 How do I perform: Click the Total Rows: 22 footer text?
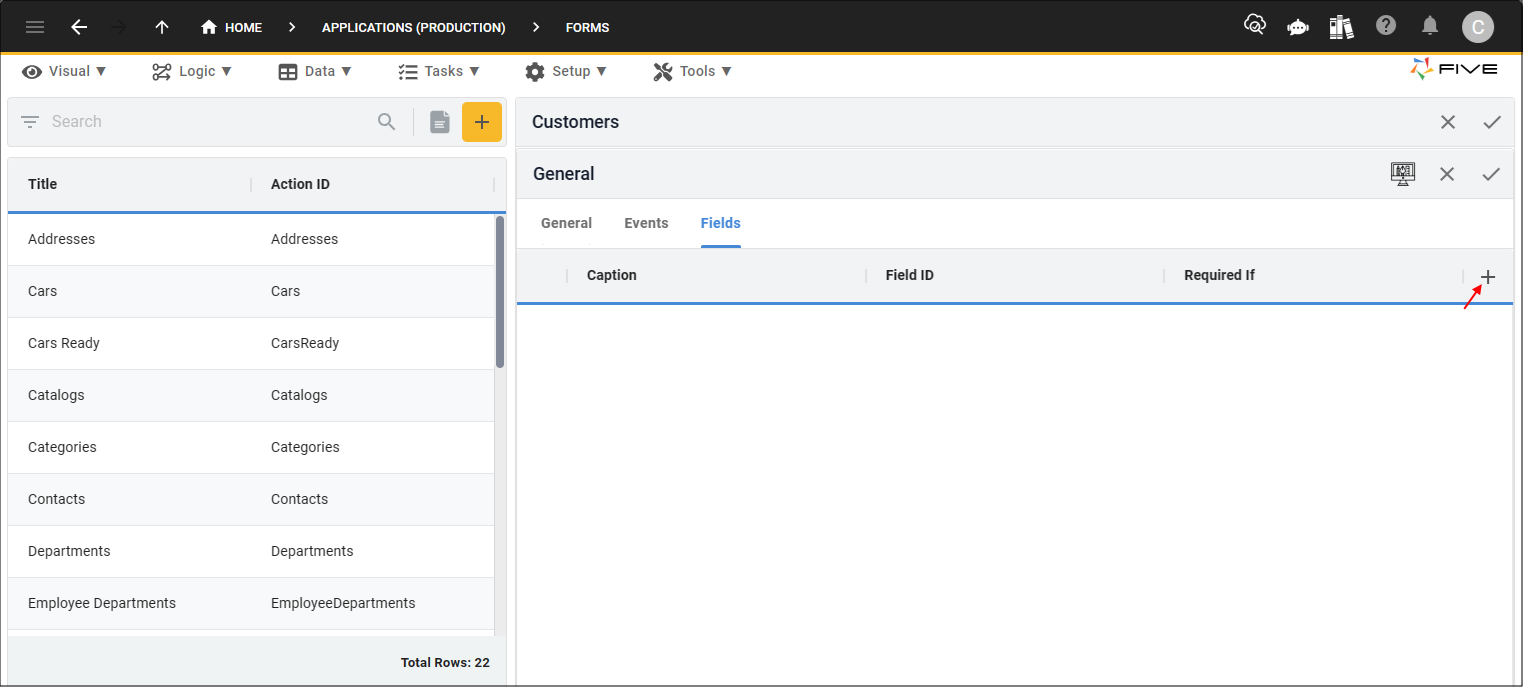[445, 662]
